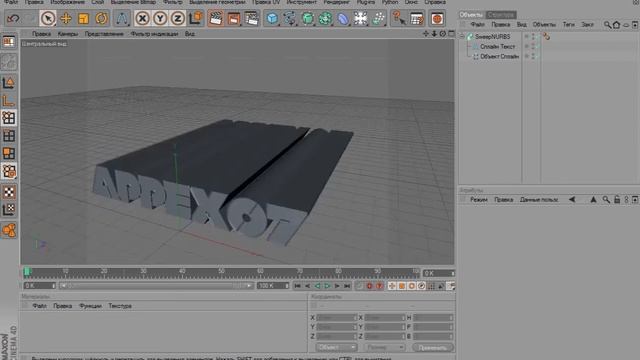
Task: Click home icon in object manager
Action: [x=616, y=25]
